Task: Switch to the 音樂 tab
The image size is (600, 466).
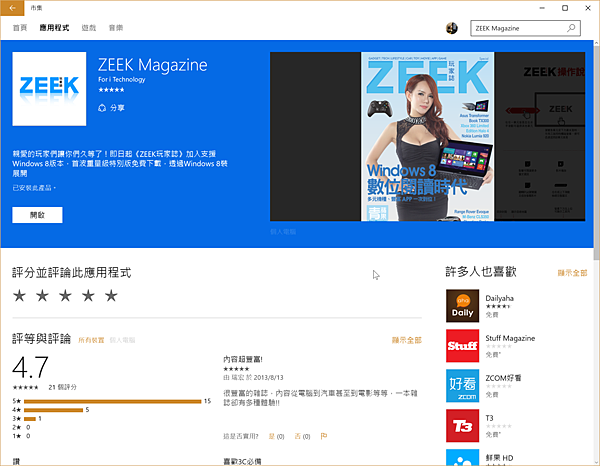Action: point(116,28)
